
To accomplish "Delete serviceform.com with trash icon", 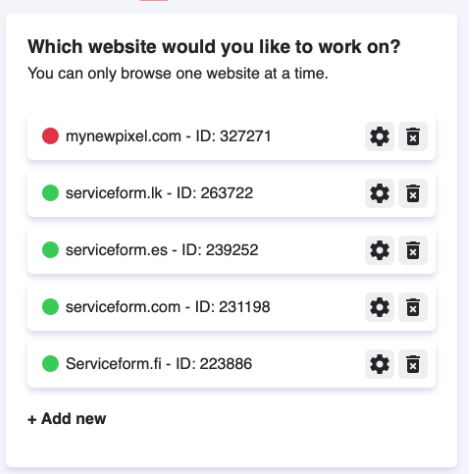I will click(413, 307).
